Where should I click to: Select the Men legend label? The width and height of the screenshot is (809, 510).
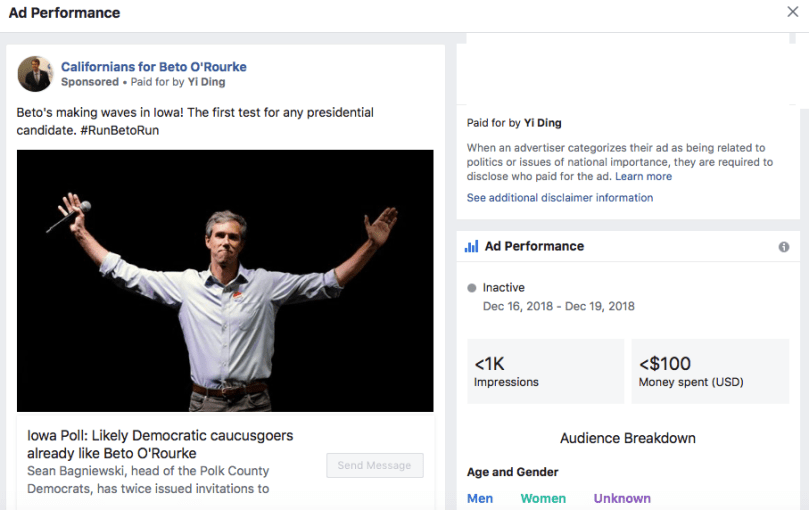click(480, 498)
